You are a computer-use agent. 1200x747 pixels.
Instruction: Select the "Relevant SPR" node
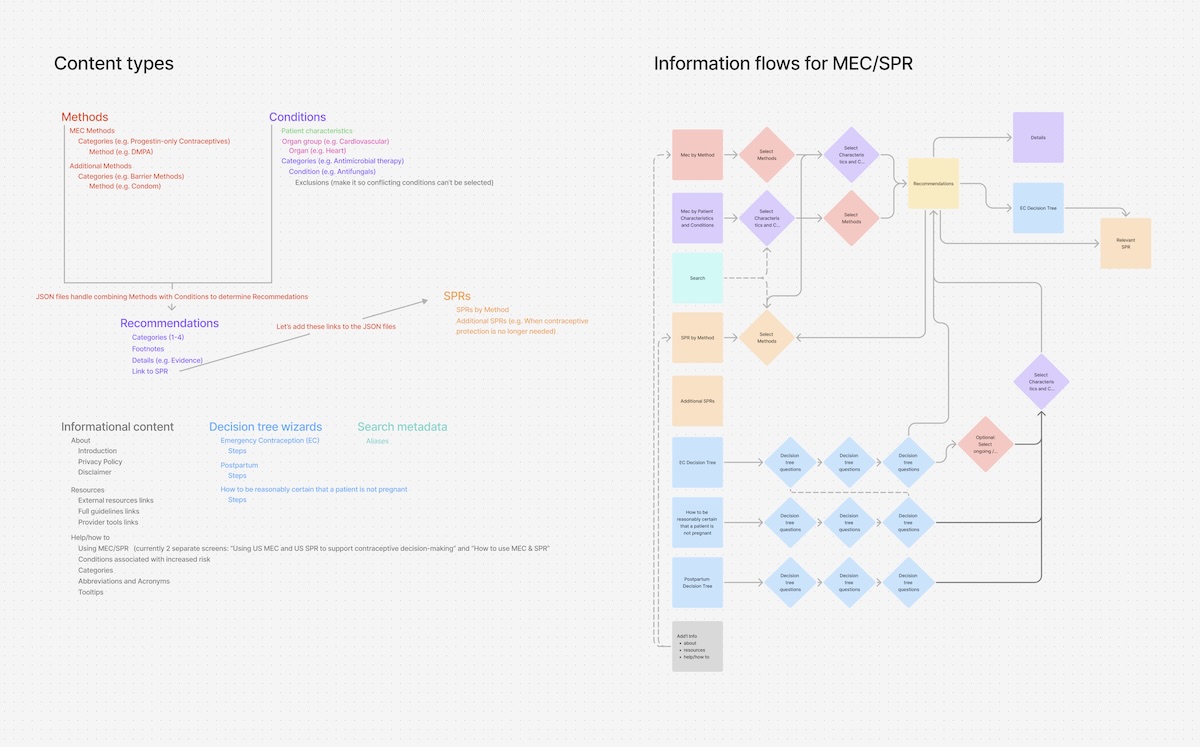1125,242
